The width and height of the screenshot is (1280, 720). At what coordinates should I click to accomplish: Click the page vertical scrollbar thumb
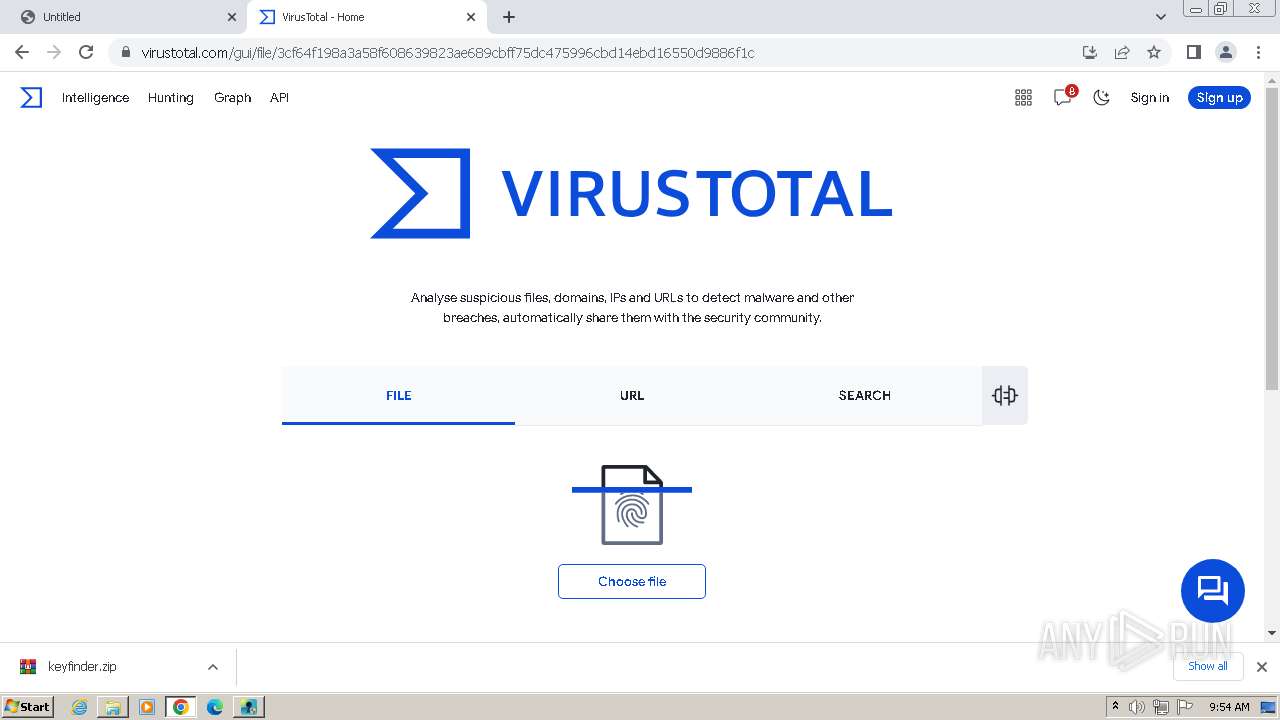tap(1271, 238)
